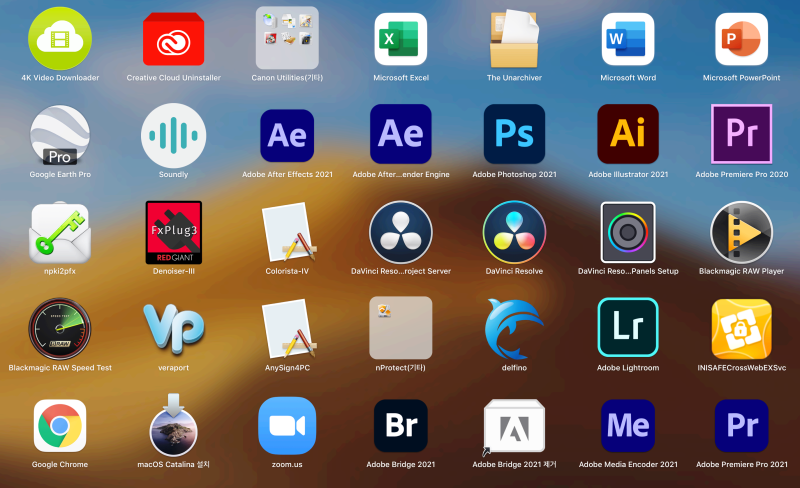Launch Google Earth Pro
The image size is (800, 488).
point(60,135)
